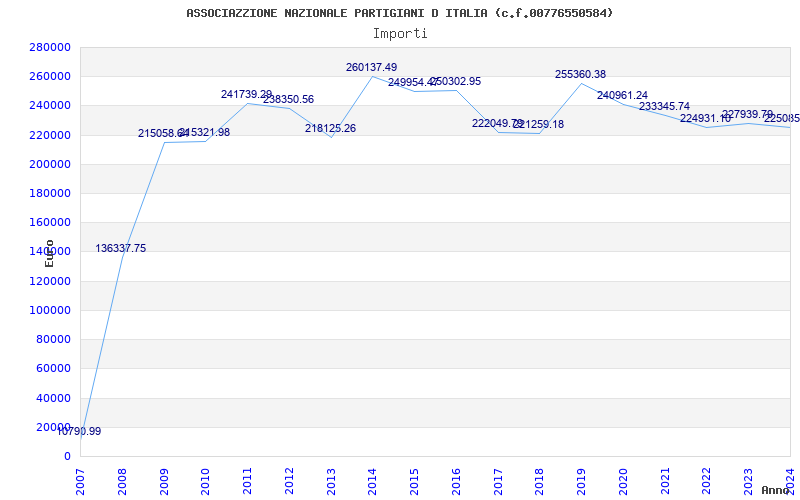This screenshot has height=500, width=800.
Task: Click the x-axis year 2023
Action: [748, 482]
